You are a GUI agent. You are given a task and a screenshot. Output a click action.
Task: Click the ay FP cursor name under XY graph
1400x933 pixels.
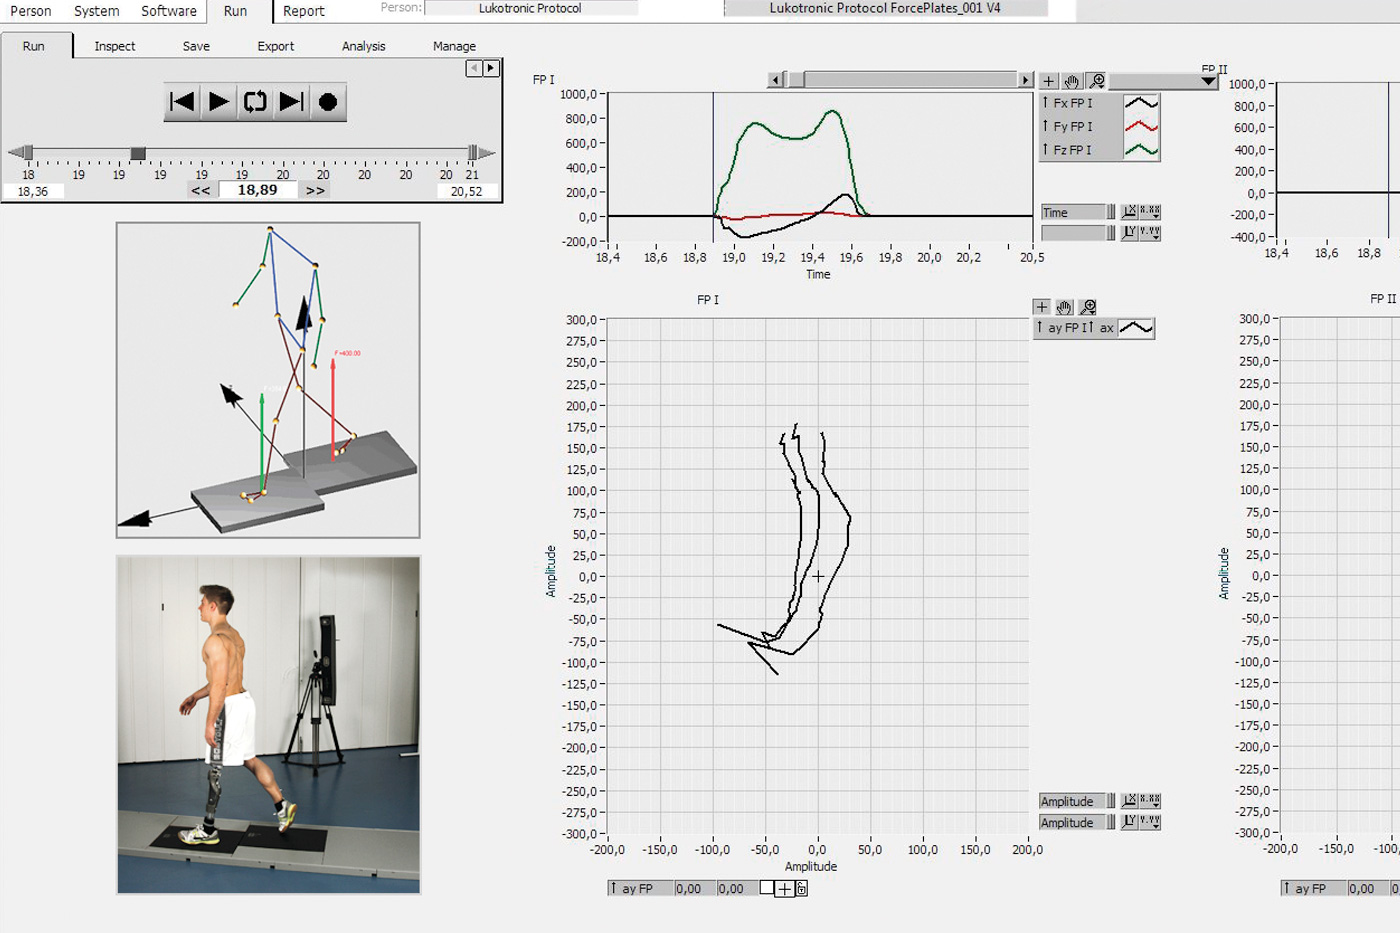pos(640,888)
